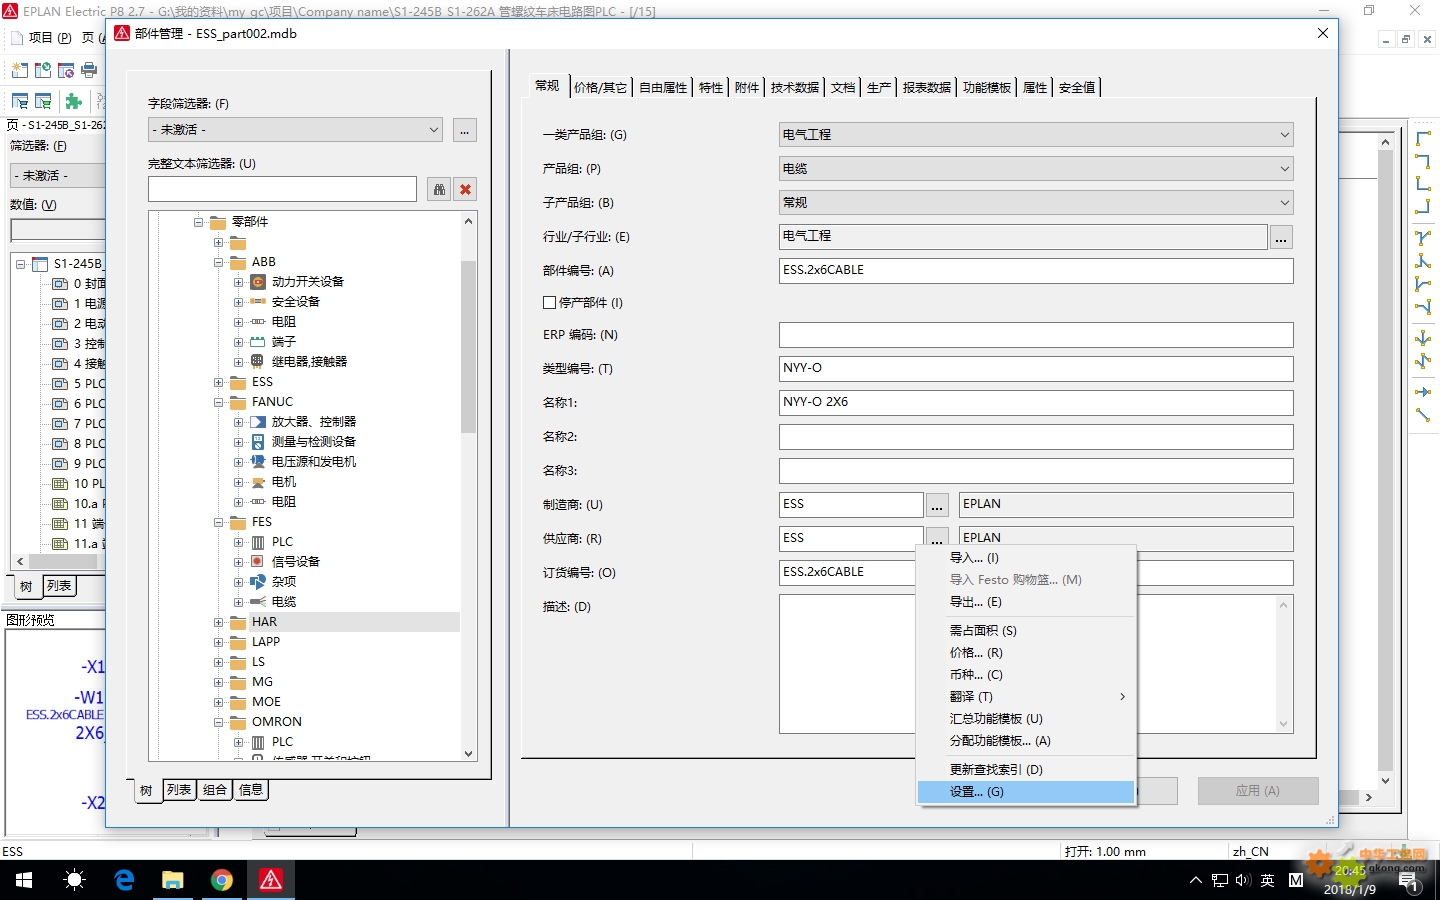Viewport: 1440px width, 900px height.
Task: Click the 部件编号 input field
Action: (x=1036, y=271)
